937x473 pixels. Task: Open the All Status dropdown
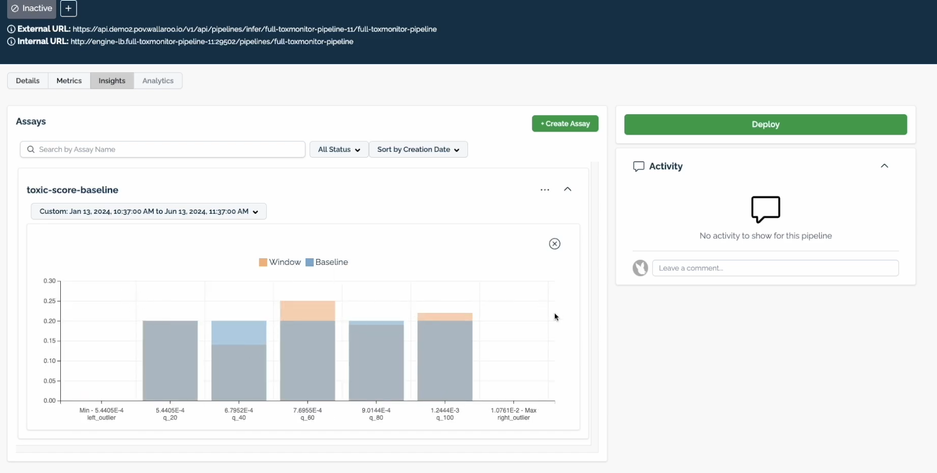339,149
